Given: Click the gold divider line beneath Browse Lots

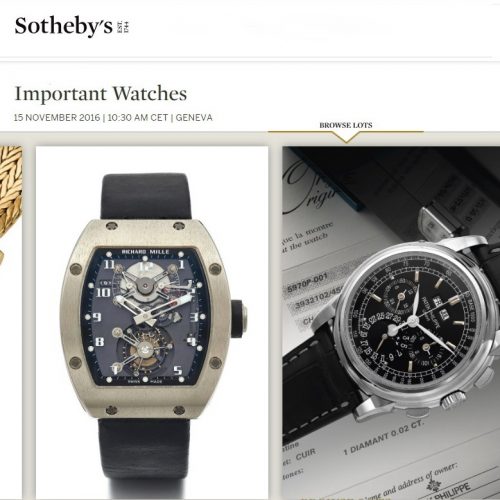Looking at the screenshot, I should (x=346, y=132).
